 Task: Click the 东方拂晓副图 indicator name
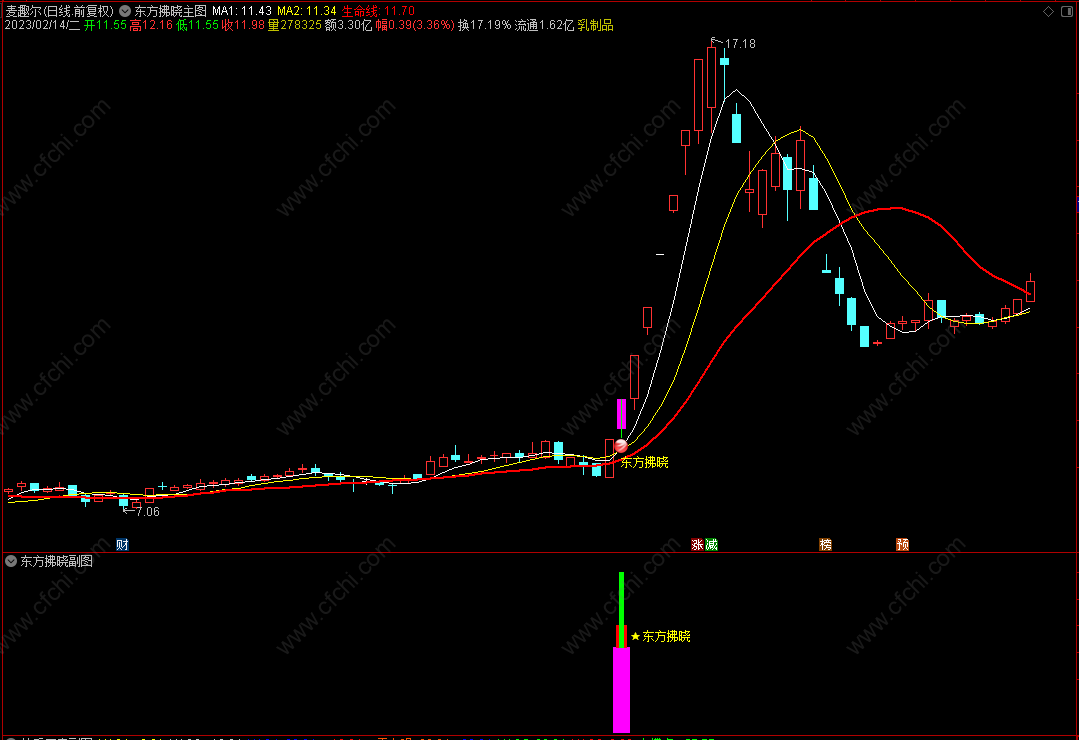click(56, 561)
